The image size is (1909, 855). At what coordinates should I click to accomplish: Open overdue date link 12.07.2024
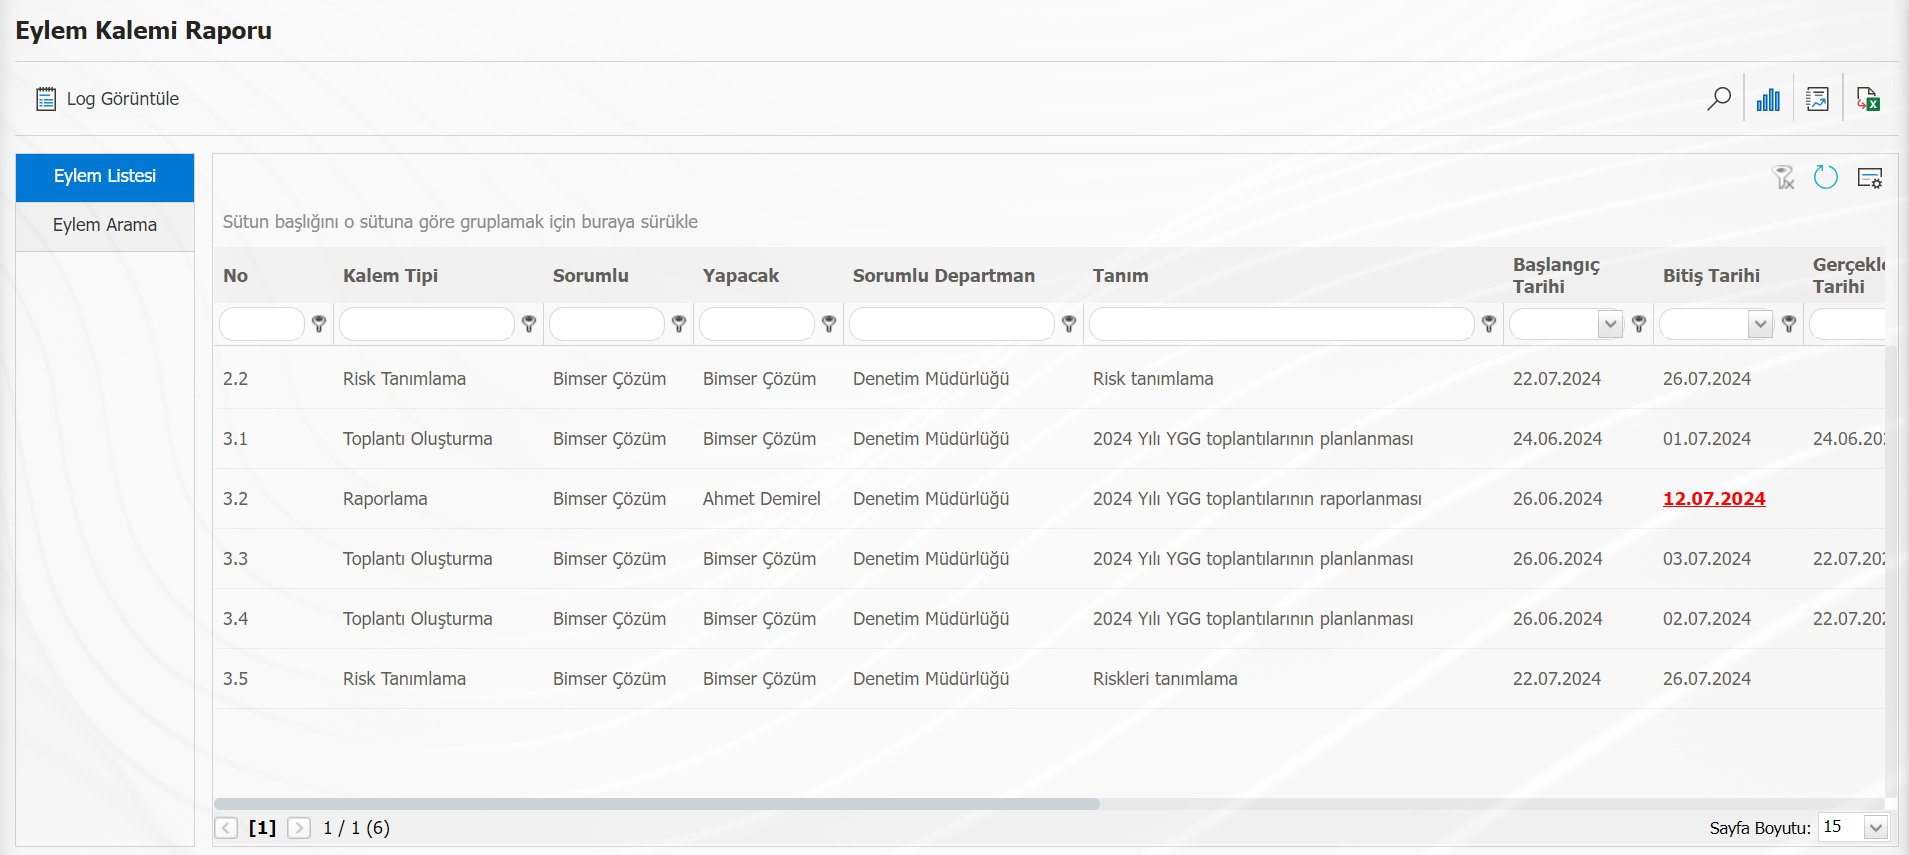click(x=1714, y=499)
